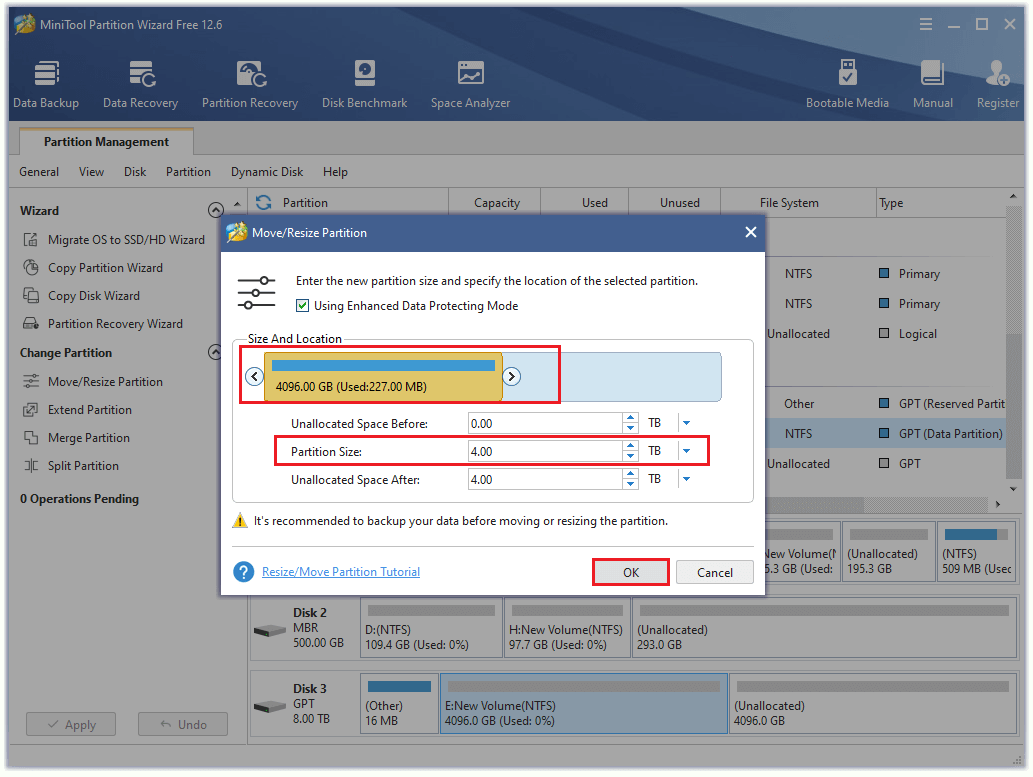
Task: Click the Partition Size input field
Action: 545,451
